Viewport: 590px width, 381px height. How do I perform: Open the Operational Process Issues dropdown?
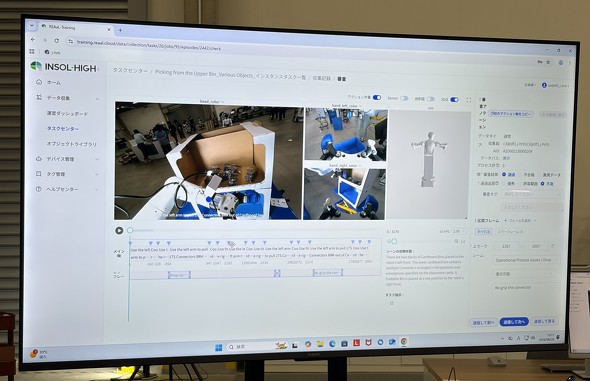tap(526, 260)
